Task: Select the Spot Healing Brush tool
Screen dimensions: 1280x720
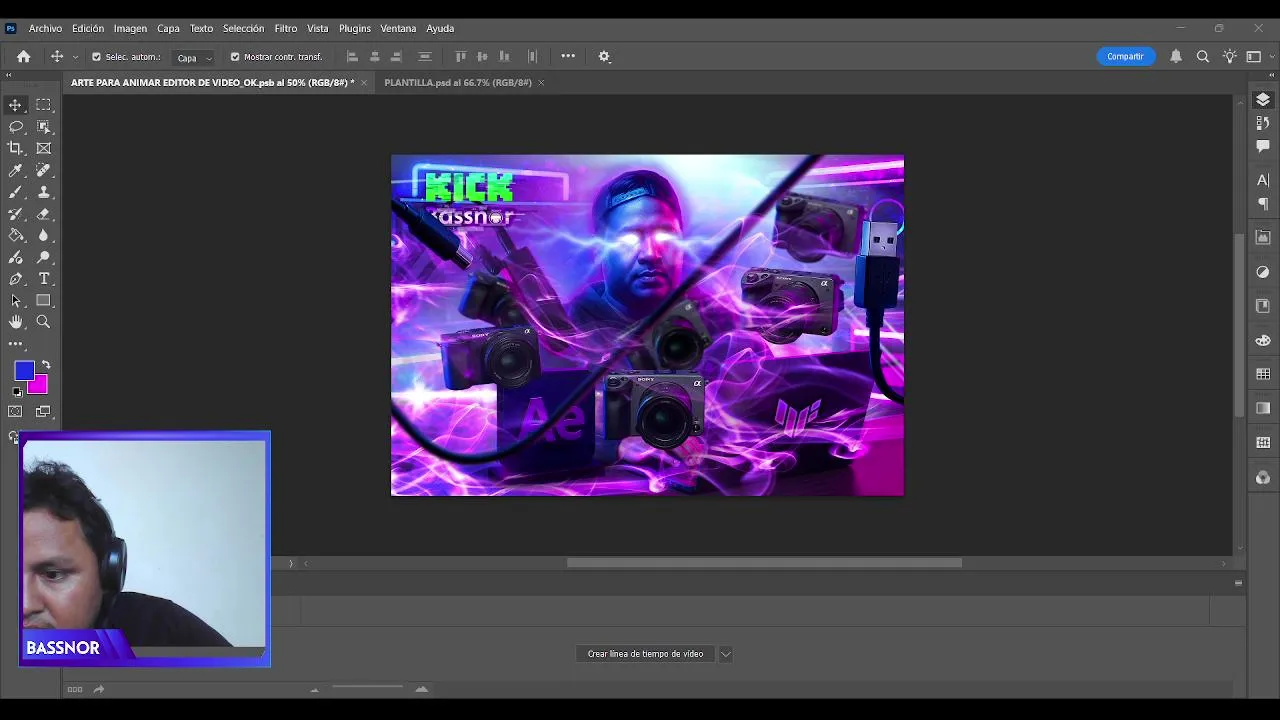Action: click(44, 170)
